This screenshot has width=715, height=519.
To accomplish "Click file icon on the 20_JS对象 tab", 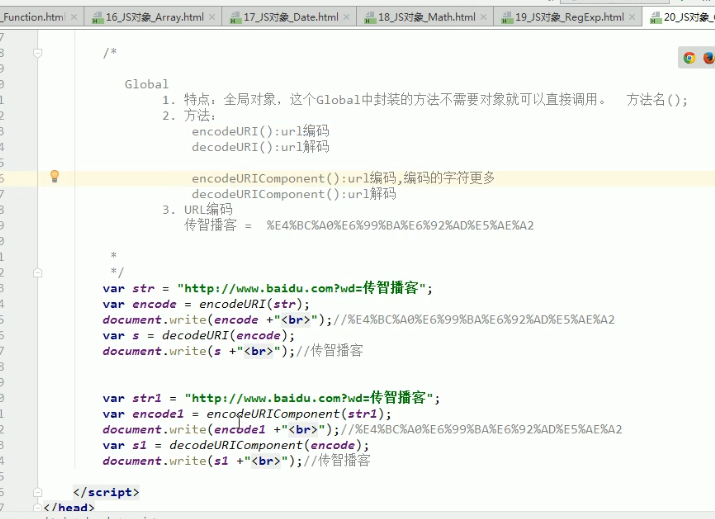I will coord(656,18).
